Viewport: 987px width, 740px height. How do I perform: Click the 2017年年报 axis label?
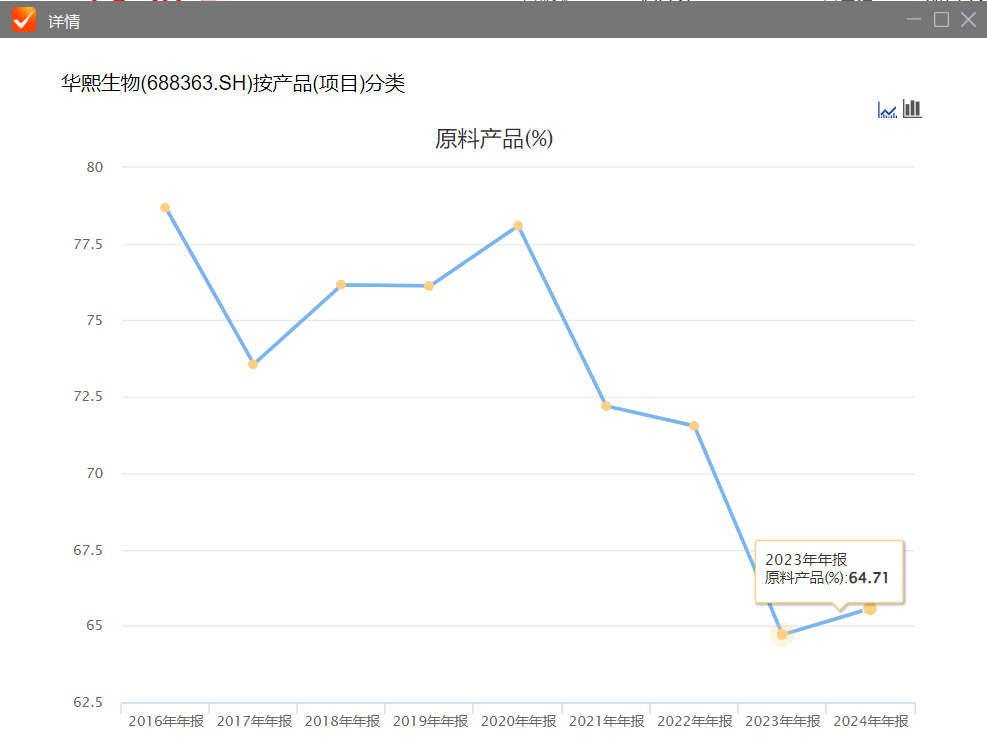tap(254, 721)
